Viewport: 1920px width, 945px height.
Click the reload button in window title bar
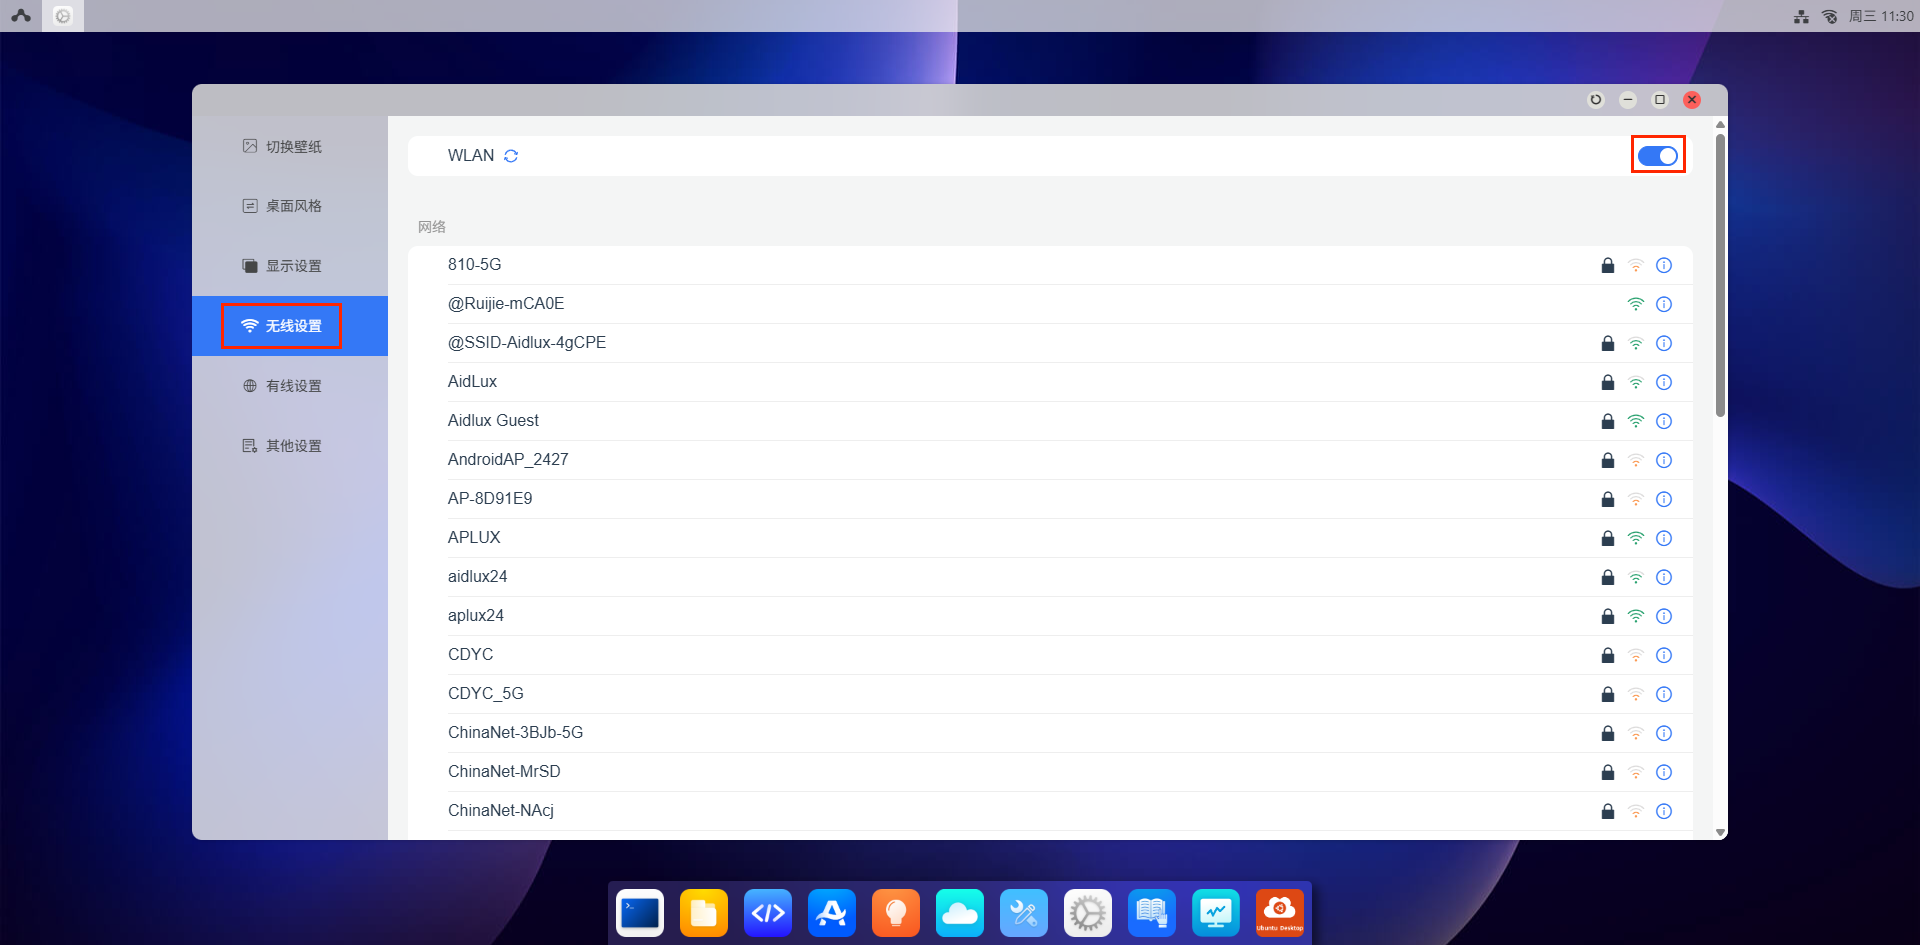[1596, 100]
